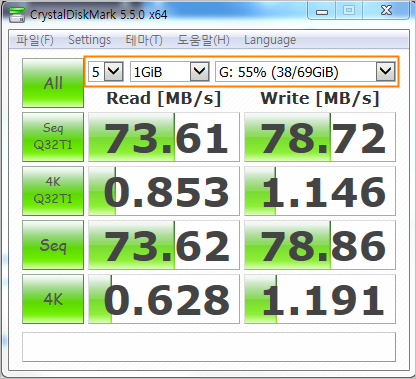Start the 4K Q32T1 benchmark
Viewport: 416px width, 379px height.
point(53,191)
